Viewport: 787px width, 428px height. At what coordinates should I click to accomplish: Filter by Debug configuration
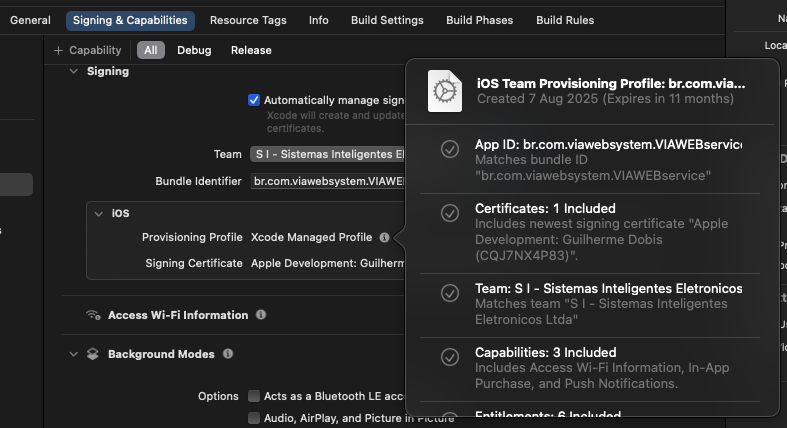click(194, 50)
